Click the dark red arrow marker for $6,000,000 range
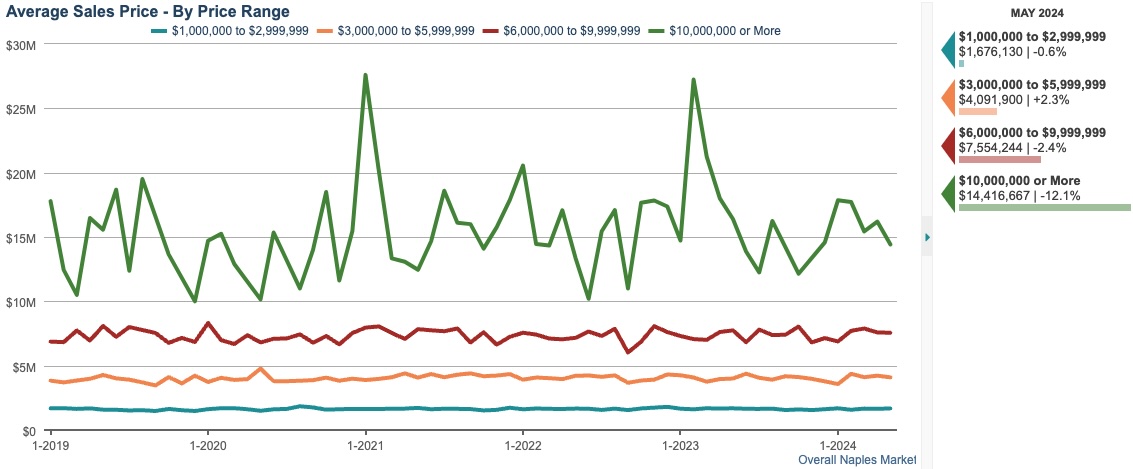The height and width of the screenshot is (469, 1133). 948,146
